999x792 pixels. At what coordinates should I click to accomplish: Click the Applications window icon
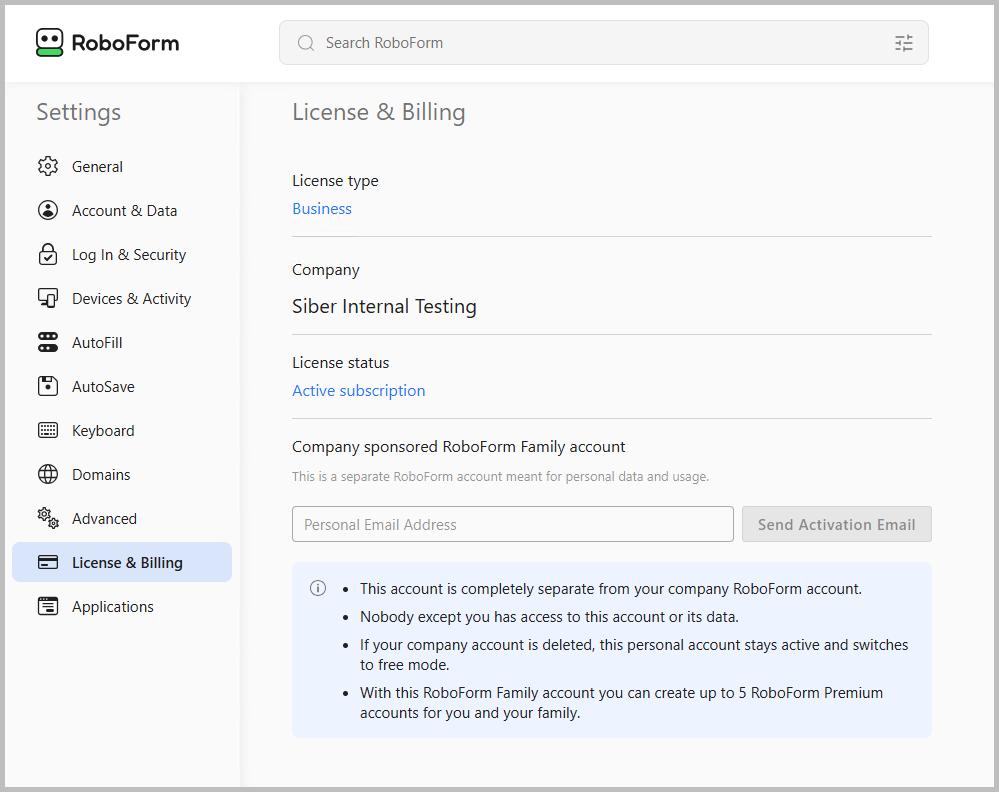48,607
